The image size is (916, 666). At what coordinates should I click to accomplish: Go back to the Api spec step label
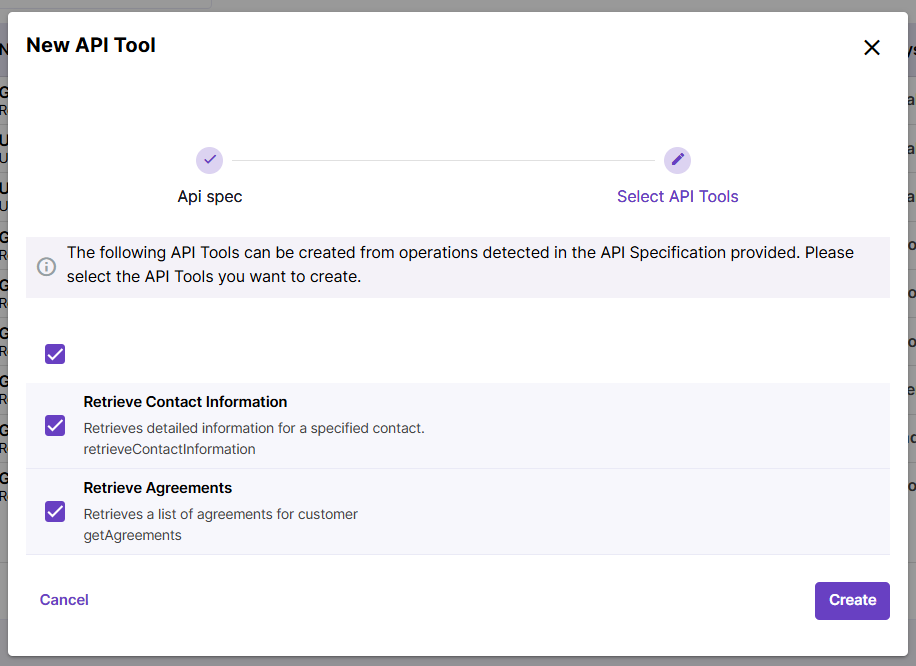pos(210,197)
